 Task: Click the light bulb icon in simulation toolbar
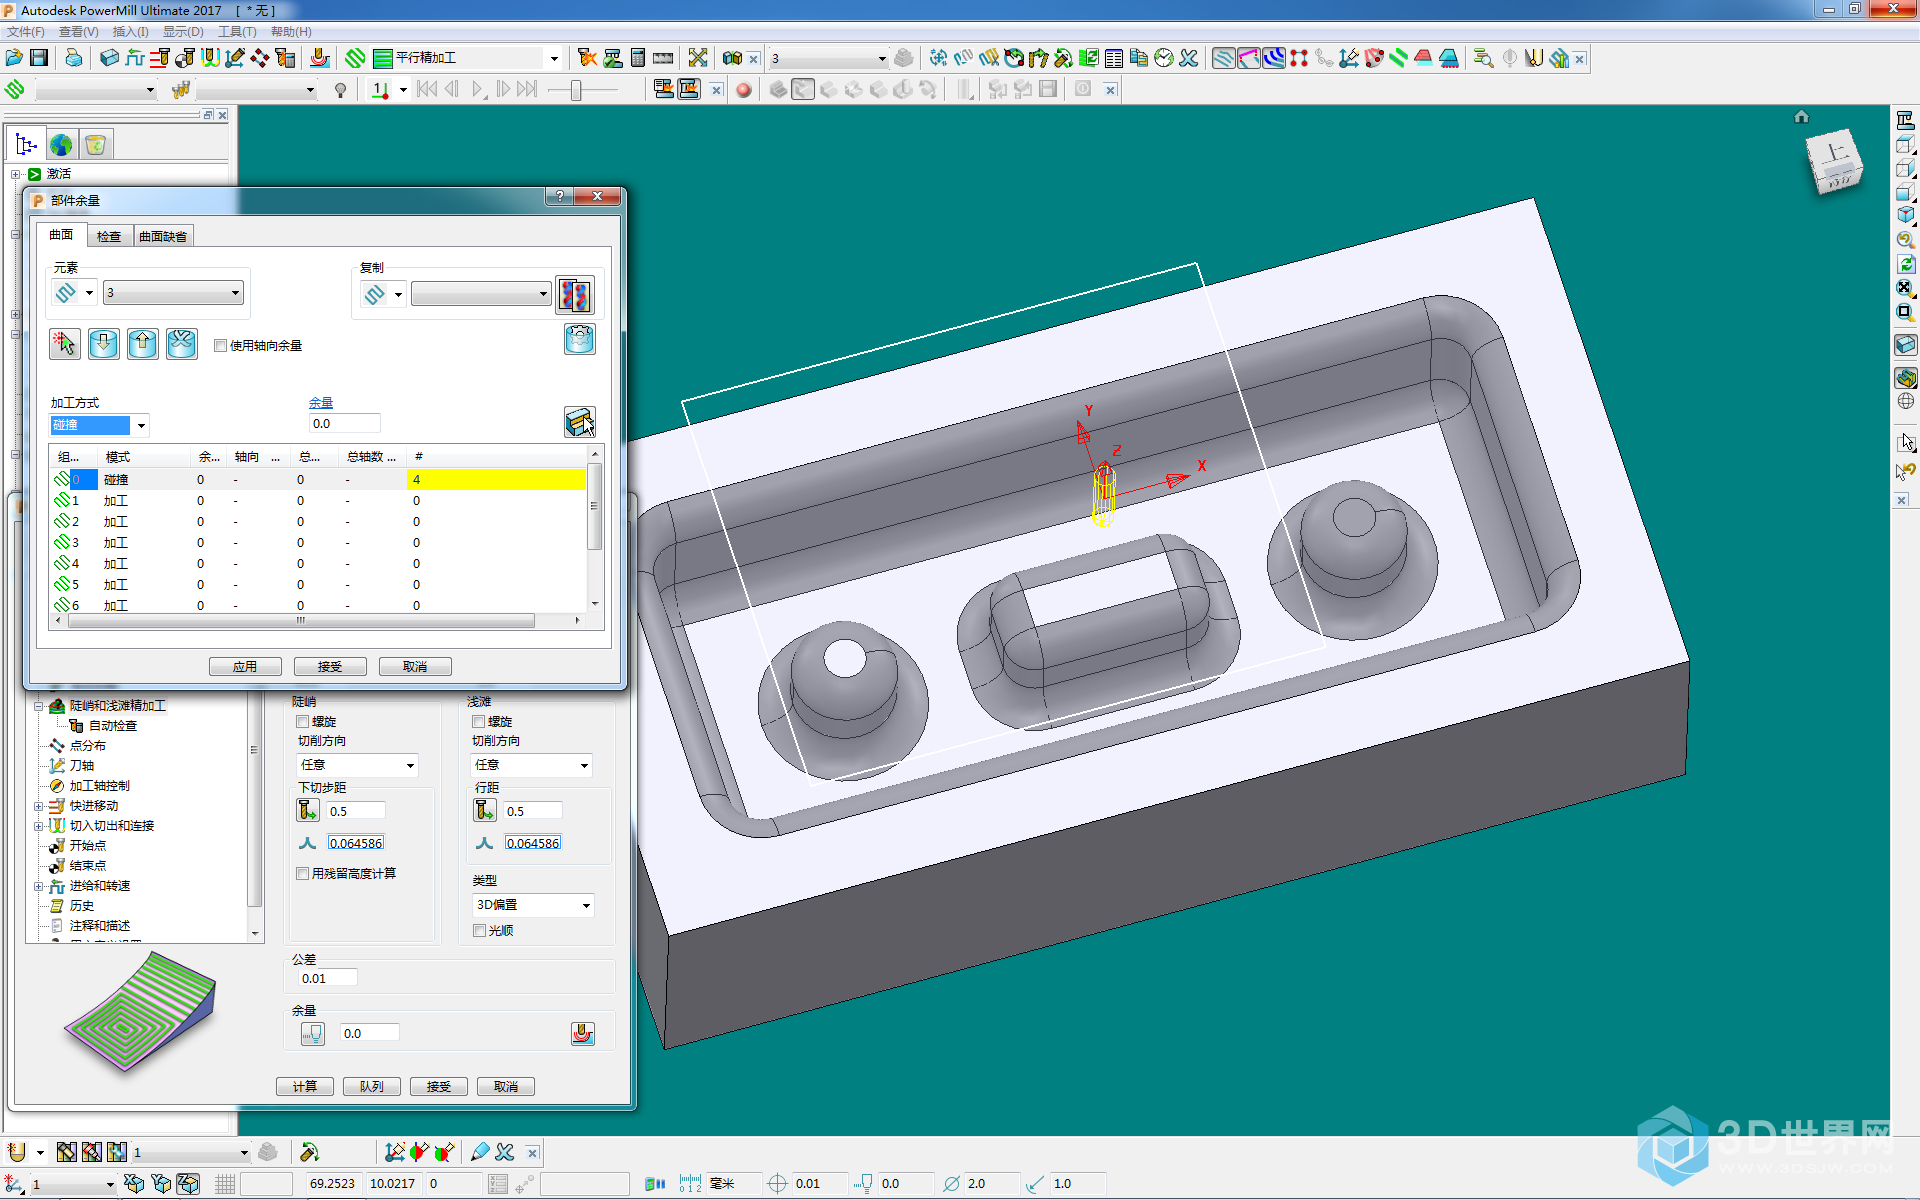pyautogui.click(x=340, y=90)
